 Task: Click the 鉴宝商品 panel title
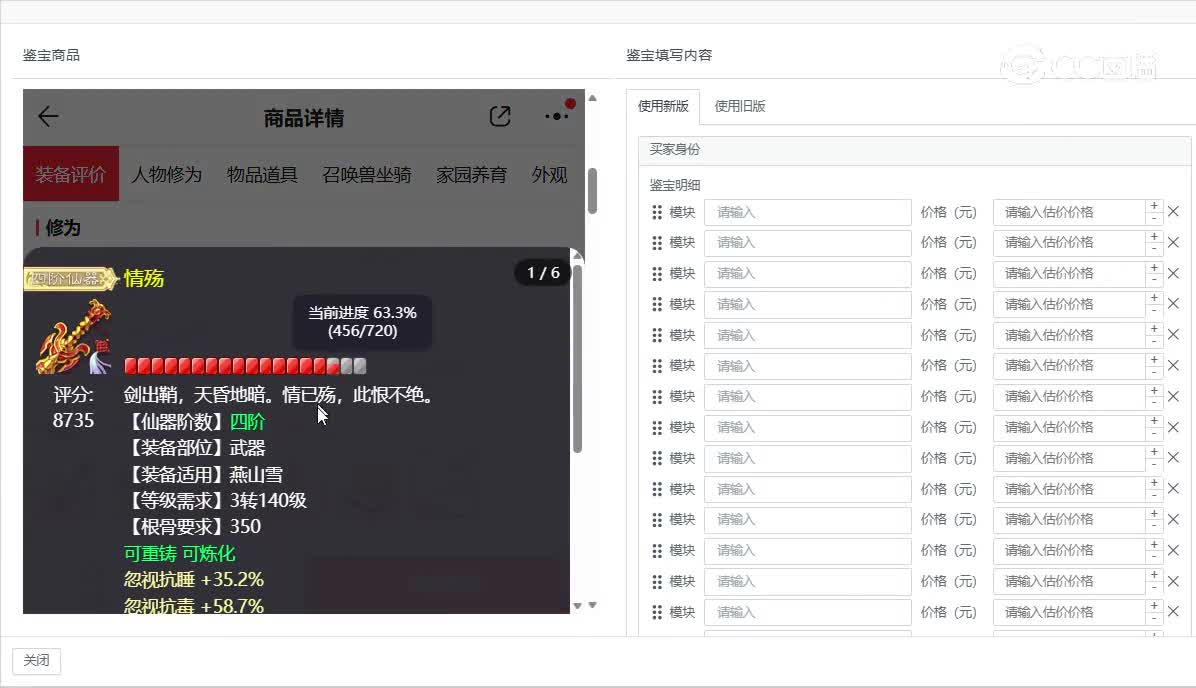pos(51,55)
